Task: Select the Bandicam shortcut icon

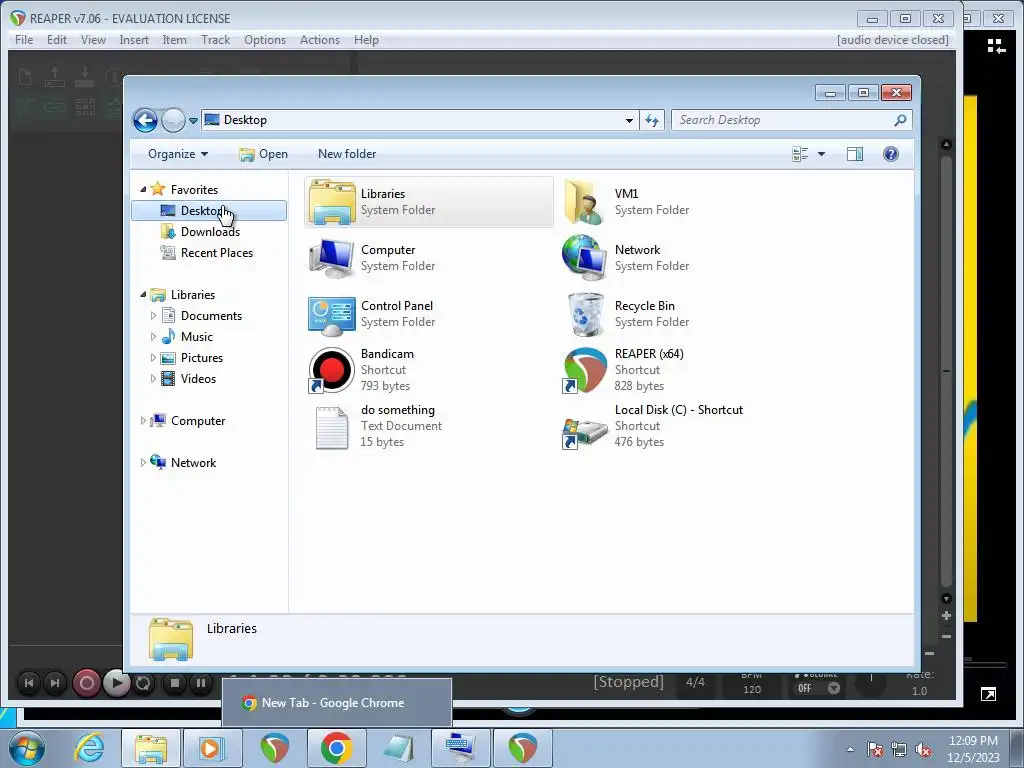Action: tap(332, 370)
